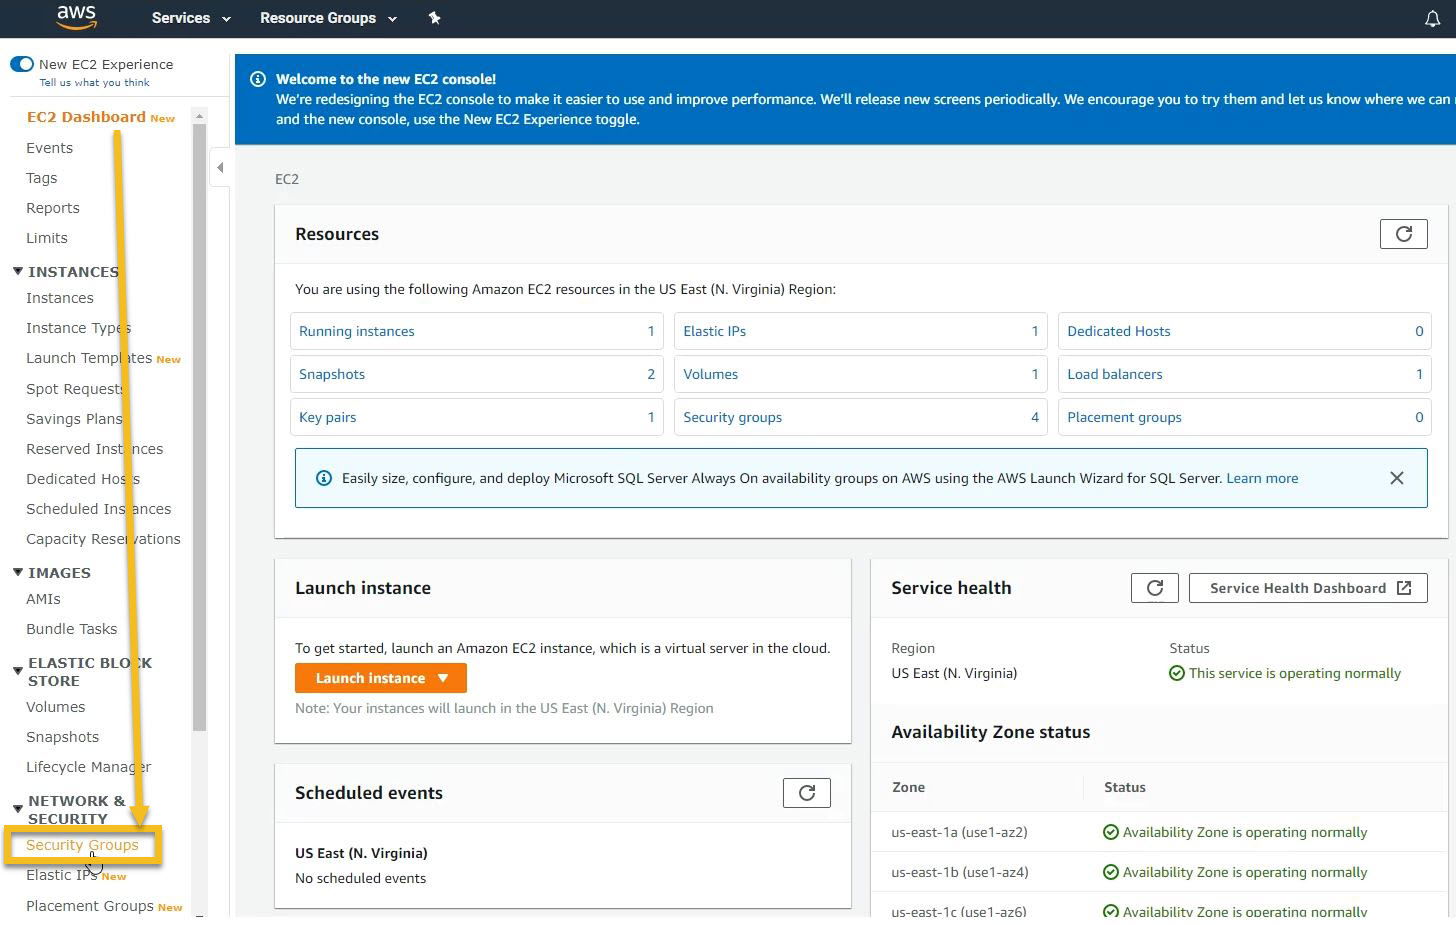The width and height of the screenshot is (1456, 925).
Task: Click the us-east-1a zone row text
Action: (959, 832)
